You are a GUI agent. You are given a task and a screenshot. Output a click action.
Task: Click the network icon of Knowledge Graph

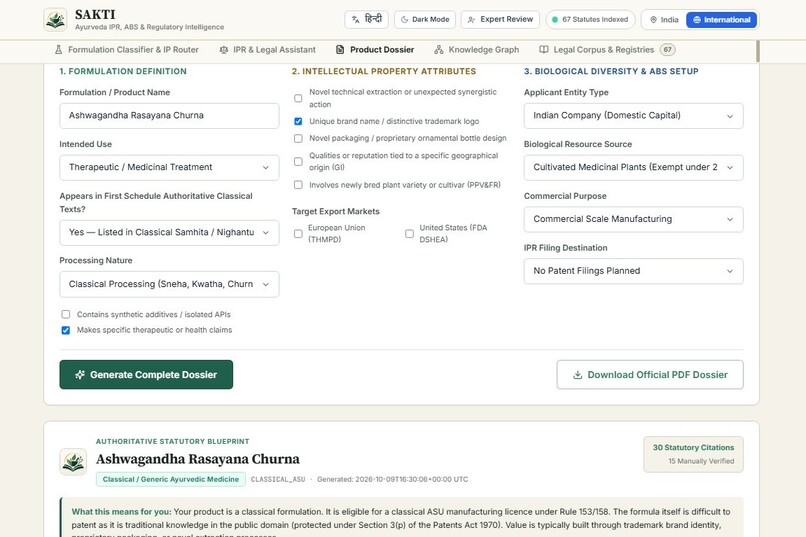pos(438,49)
